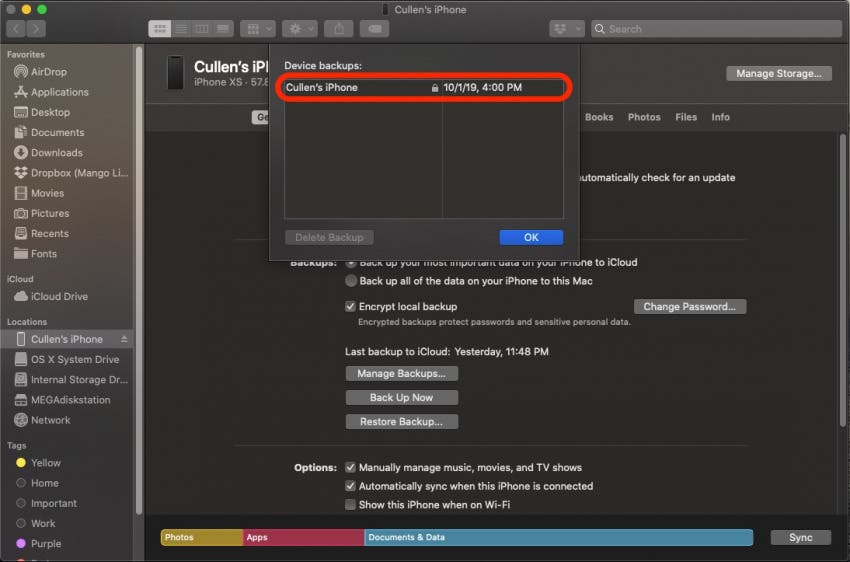Switch to the Files tab
This screenshot has width=850, height=562.
point(686,117)
